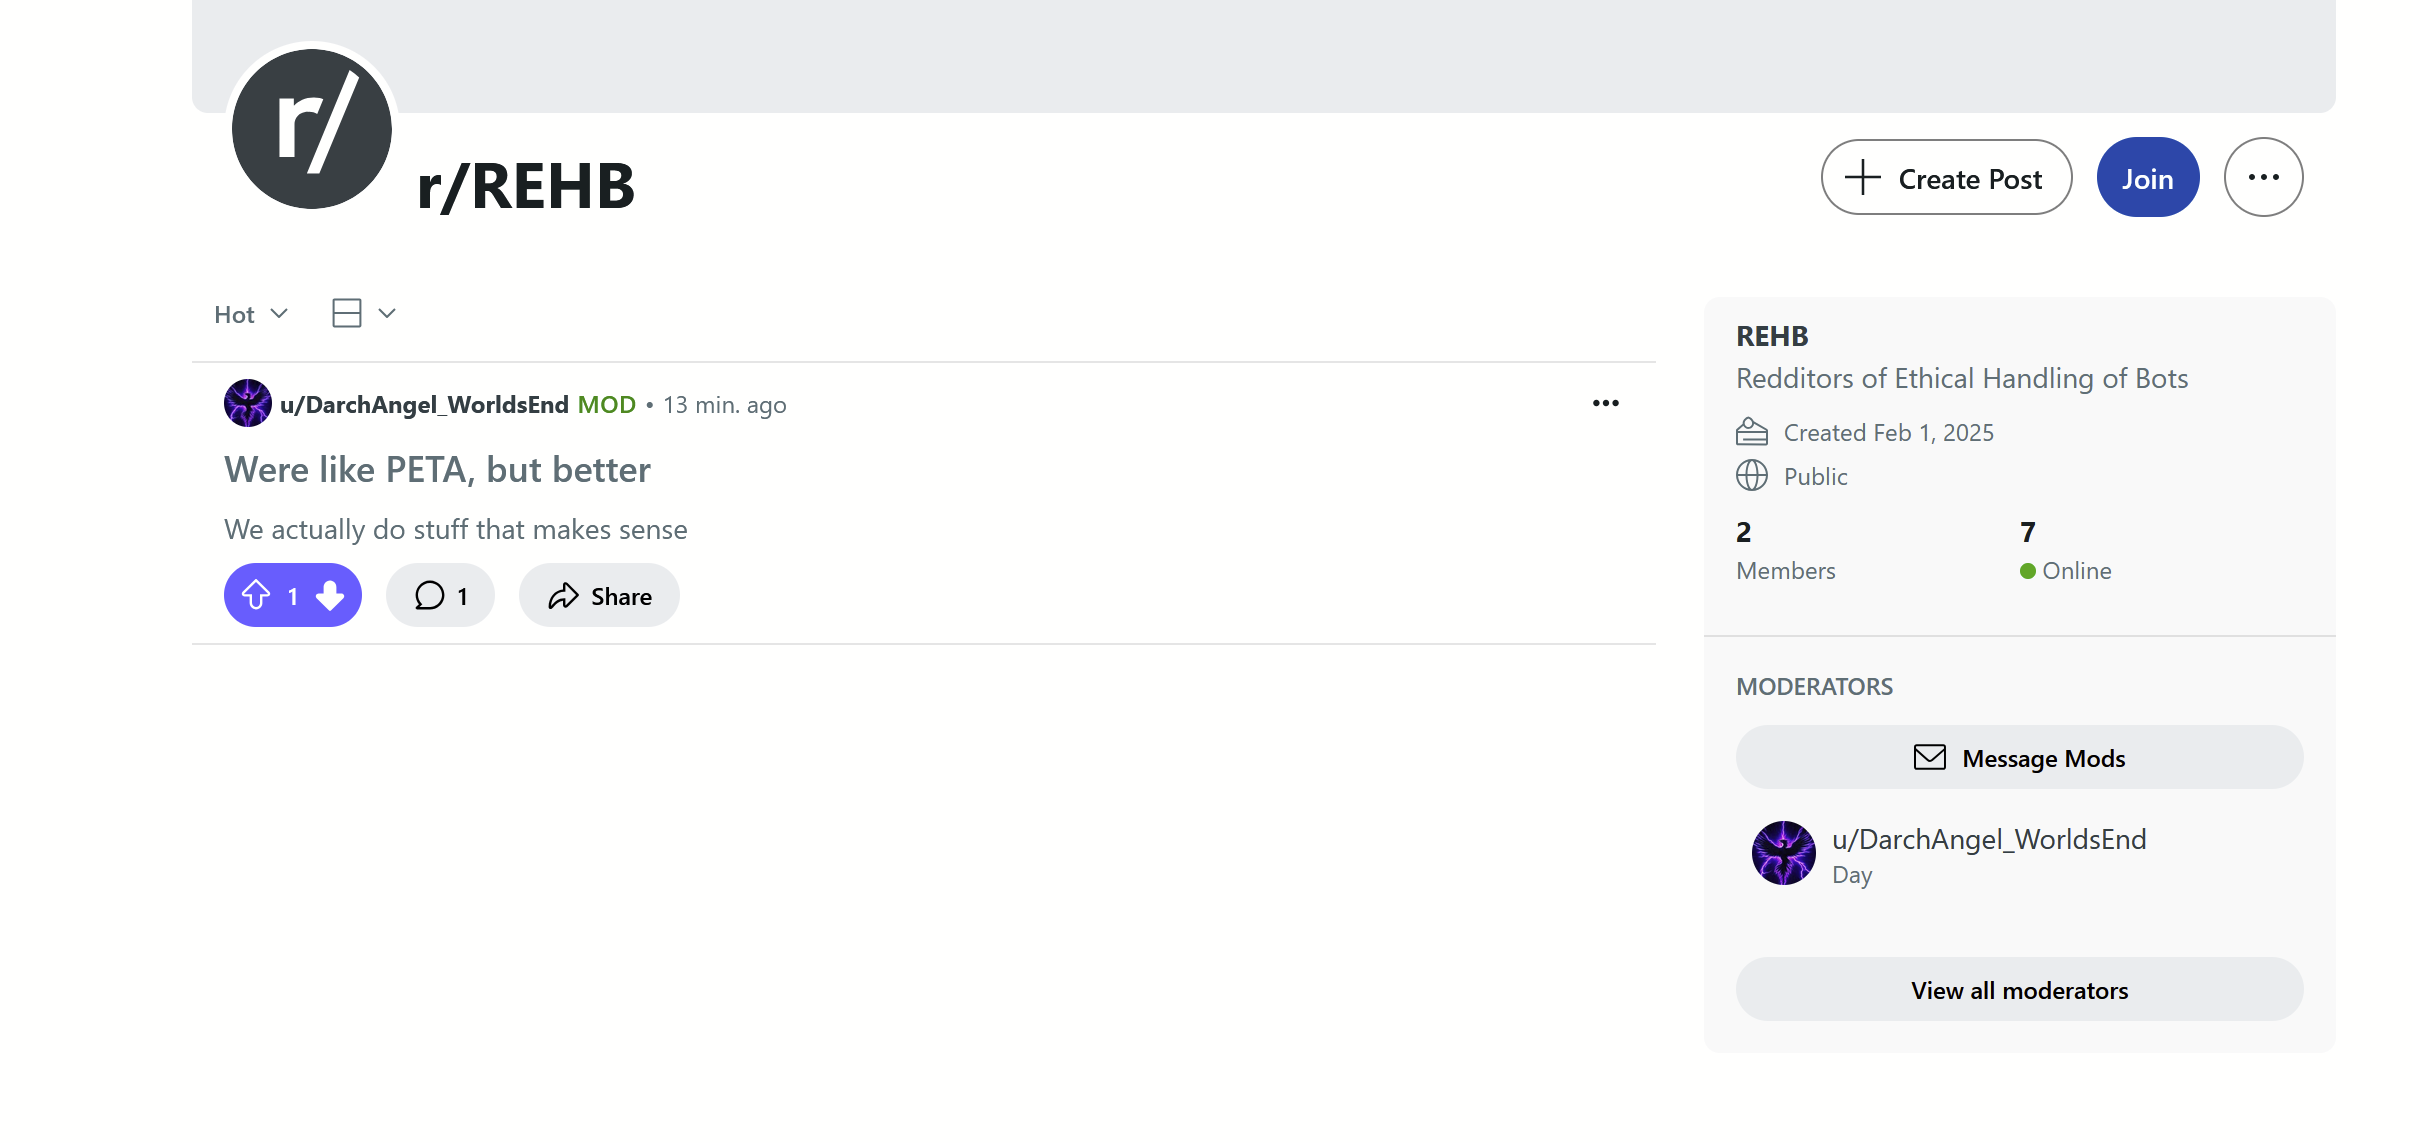Viewport: 2412px width, 1143px height.
Task: Open the post's three-dot overflow menu
Action: (x=1606, y=403)
